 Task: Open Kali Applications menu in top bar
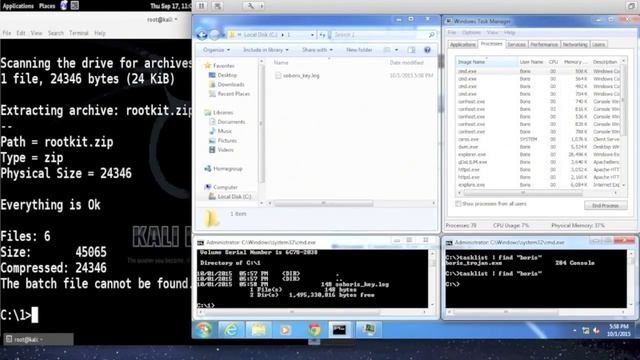[x=18, y=6]
